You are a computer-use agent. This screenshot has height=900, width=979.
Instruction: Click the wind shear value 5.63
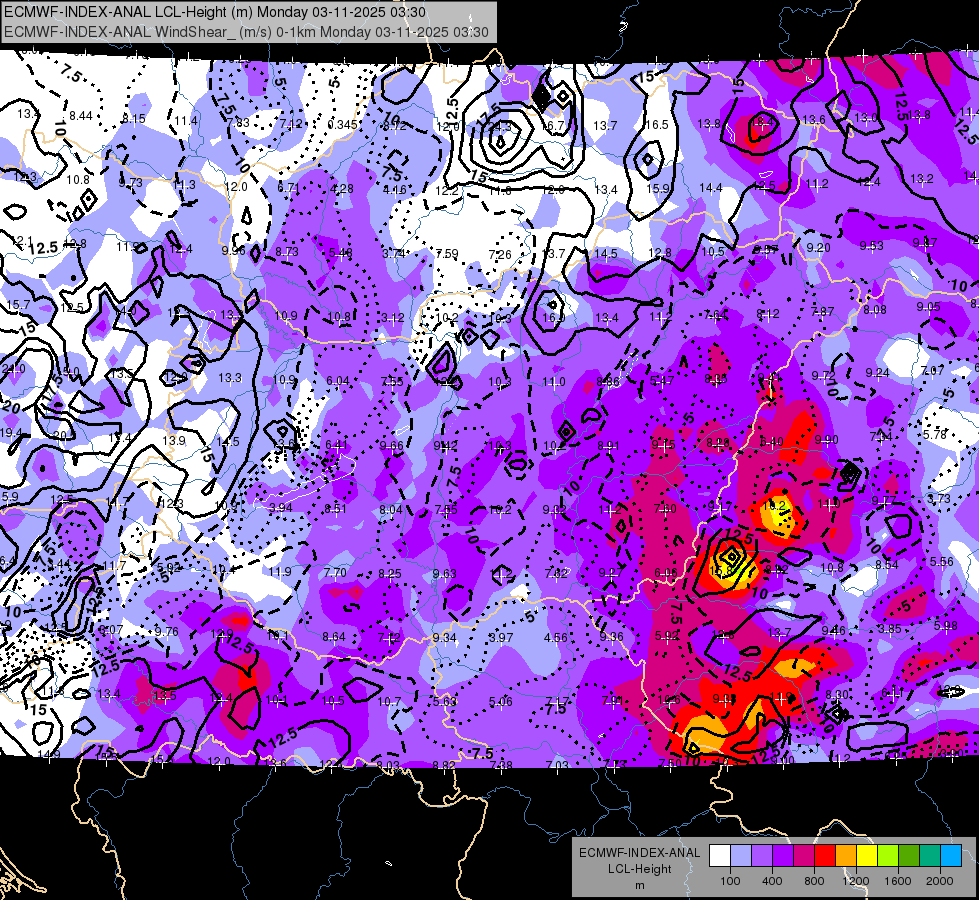pyautogui.click(x=445, y=701)
